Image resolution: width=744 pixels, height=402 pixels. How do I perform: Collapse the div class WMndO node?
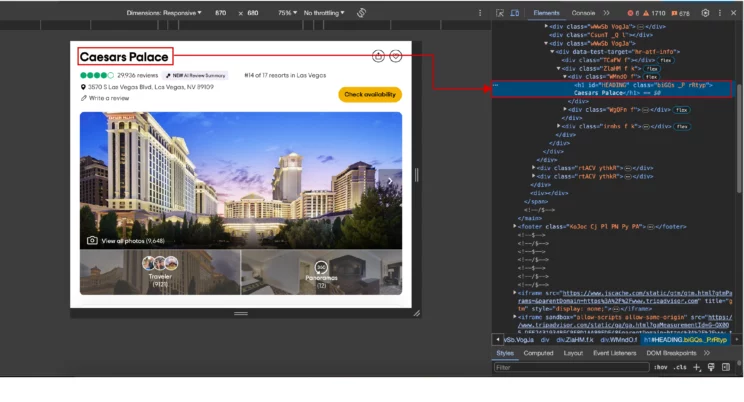point(565,76)
